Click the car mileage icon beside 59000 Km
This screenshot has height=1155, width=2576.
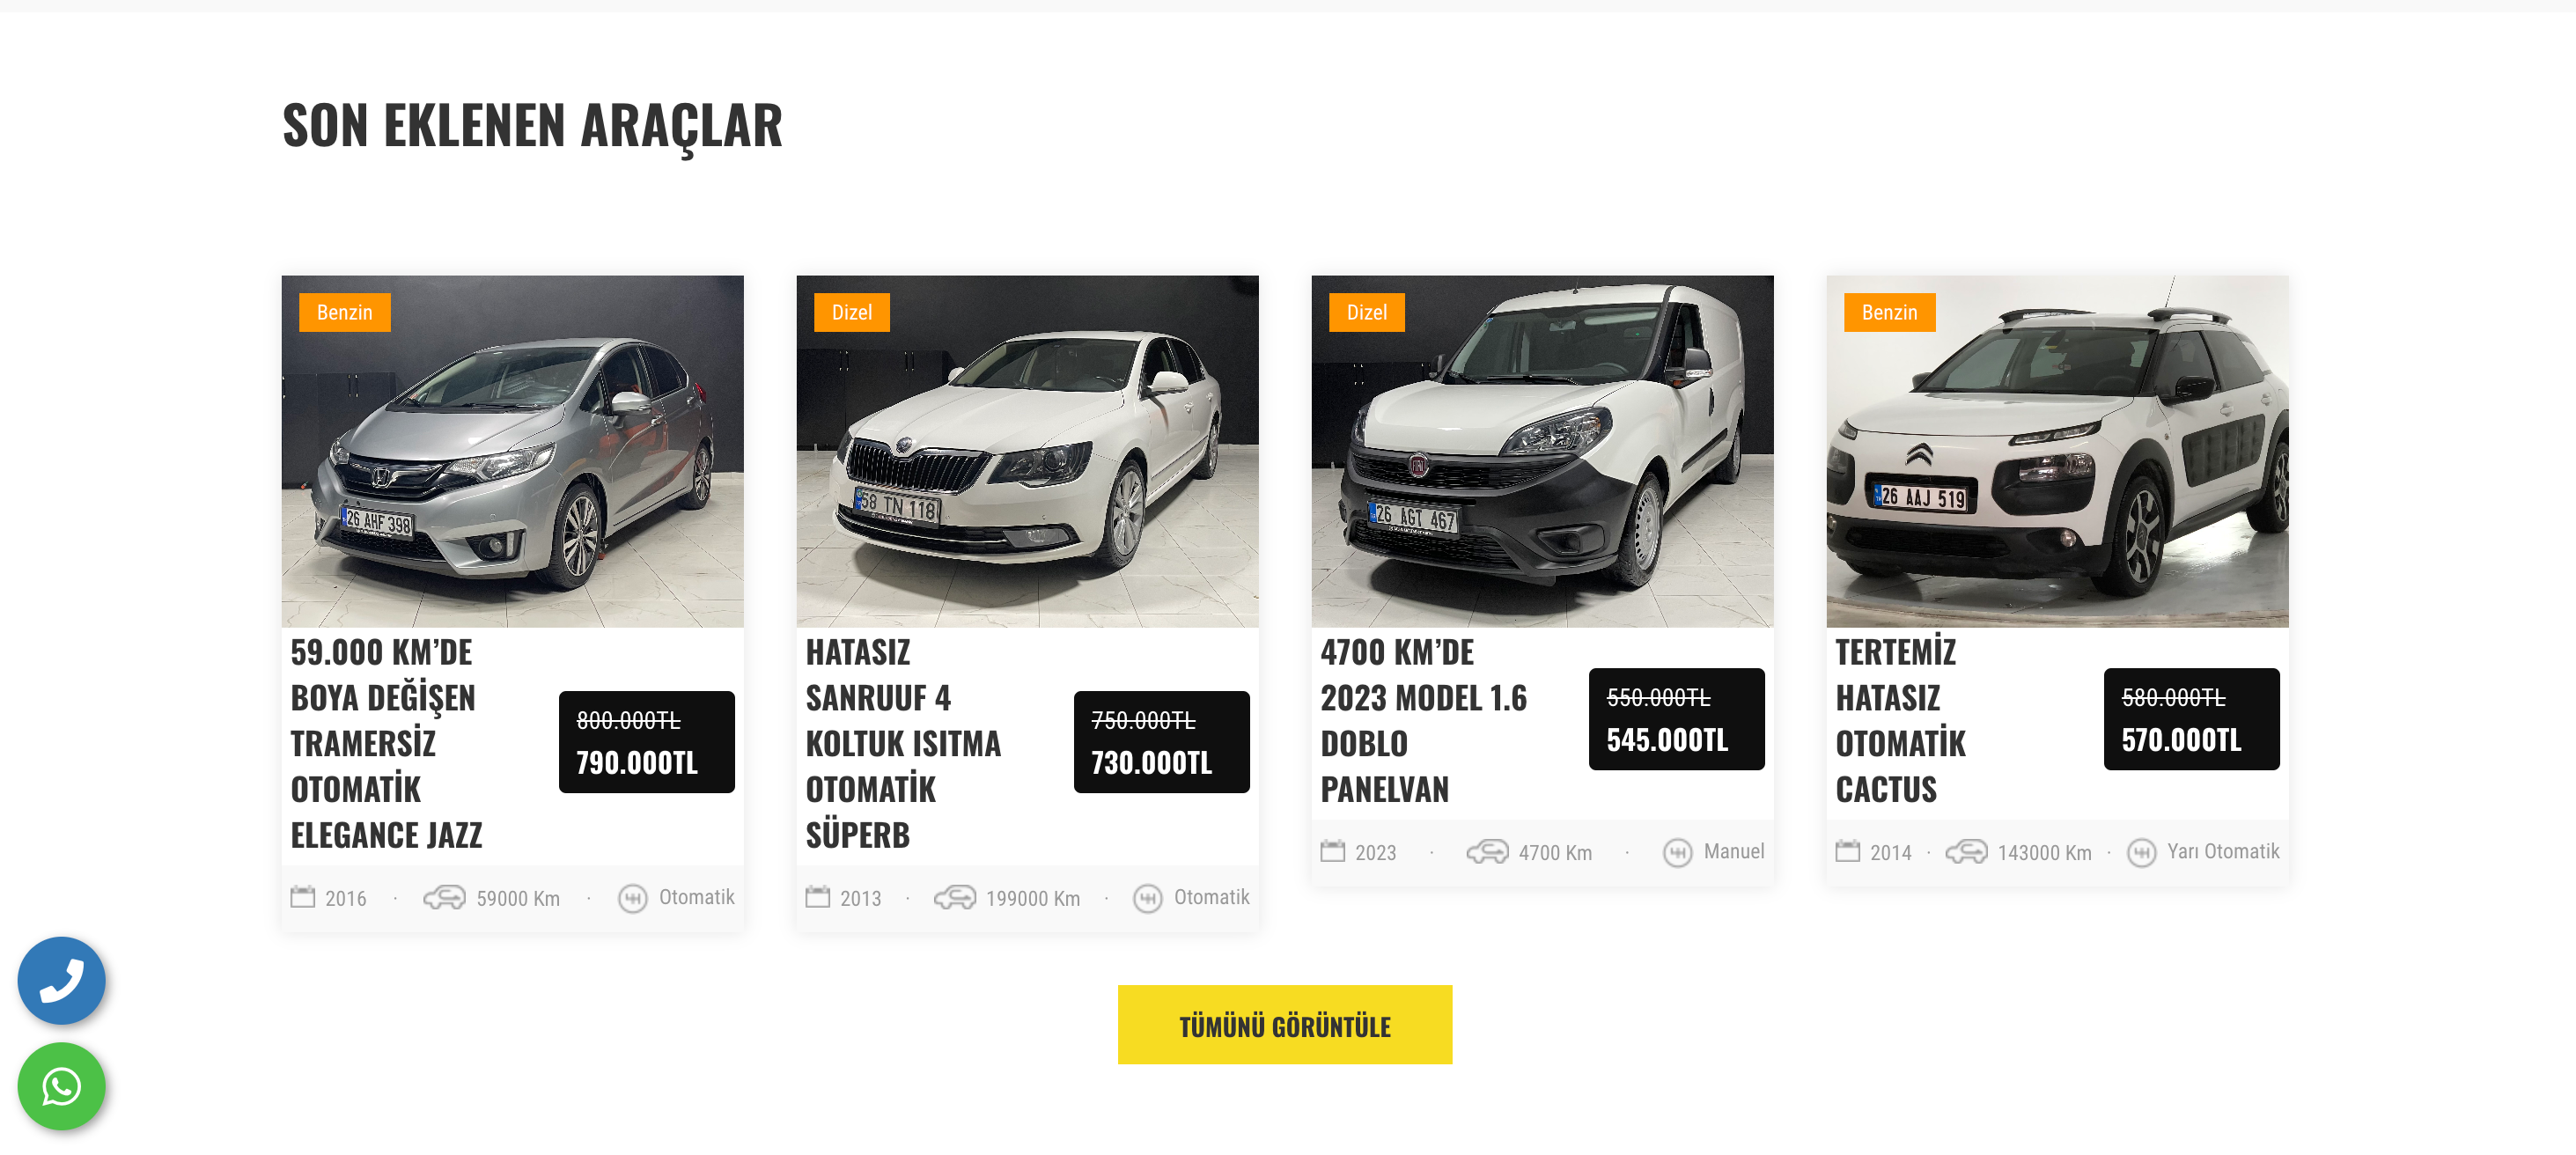(x=444, y=897)
